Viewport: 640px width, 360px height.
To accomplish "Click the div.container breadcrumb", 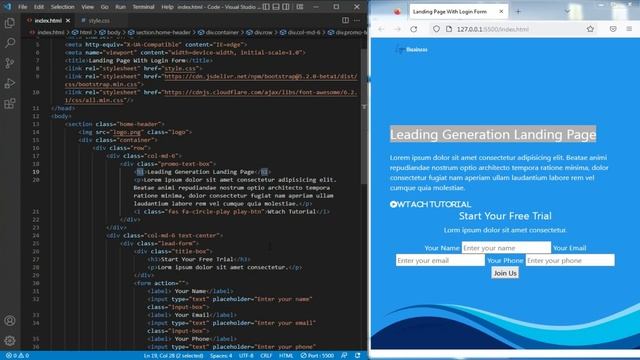I will click(x=222, y=32).
